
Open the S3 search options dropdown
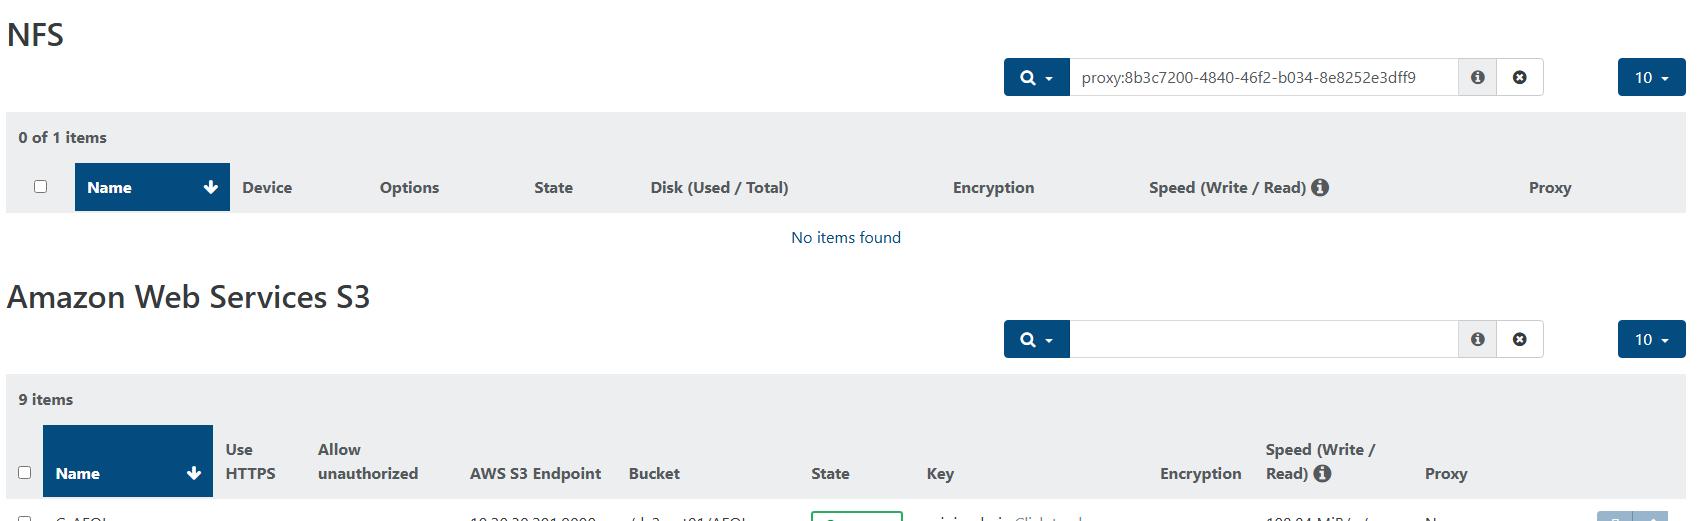[1036, 340]
